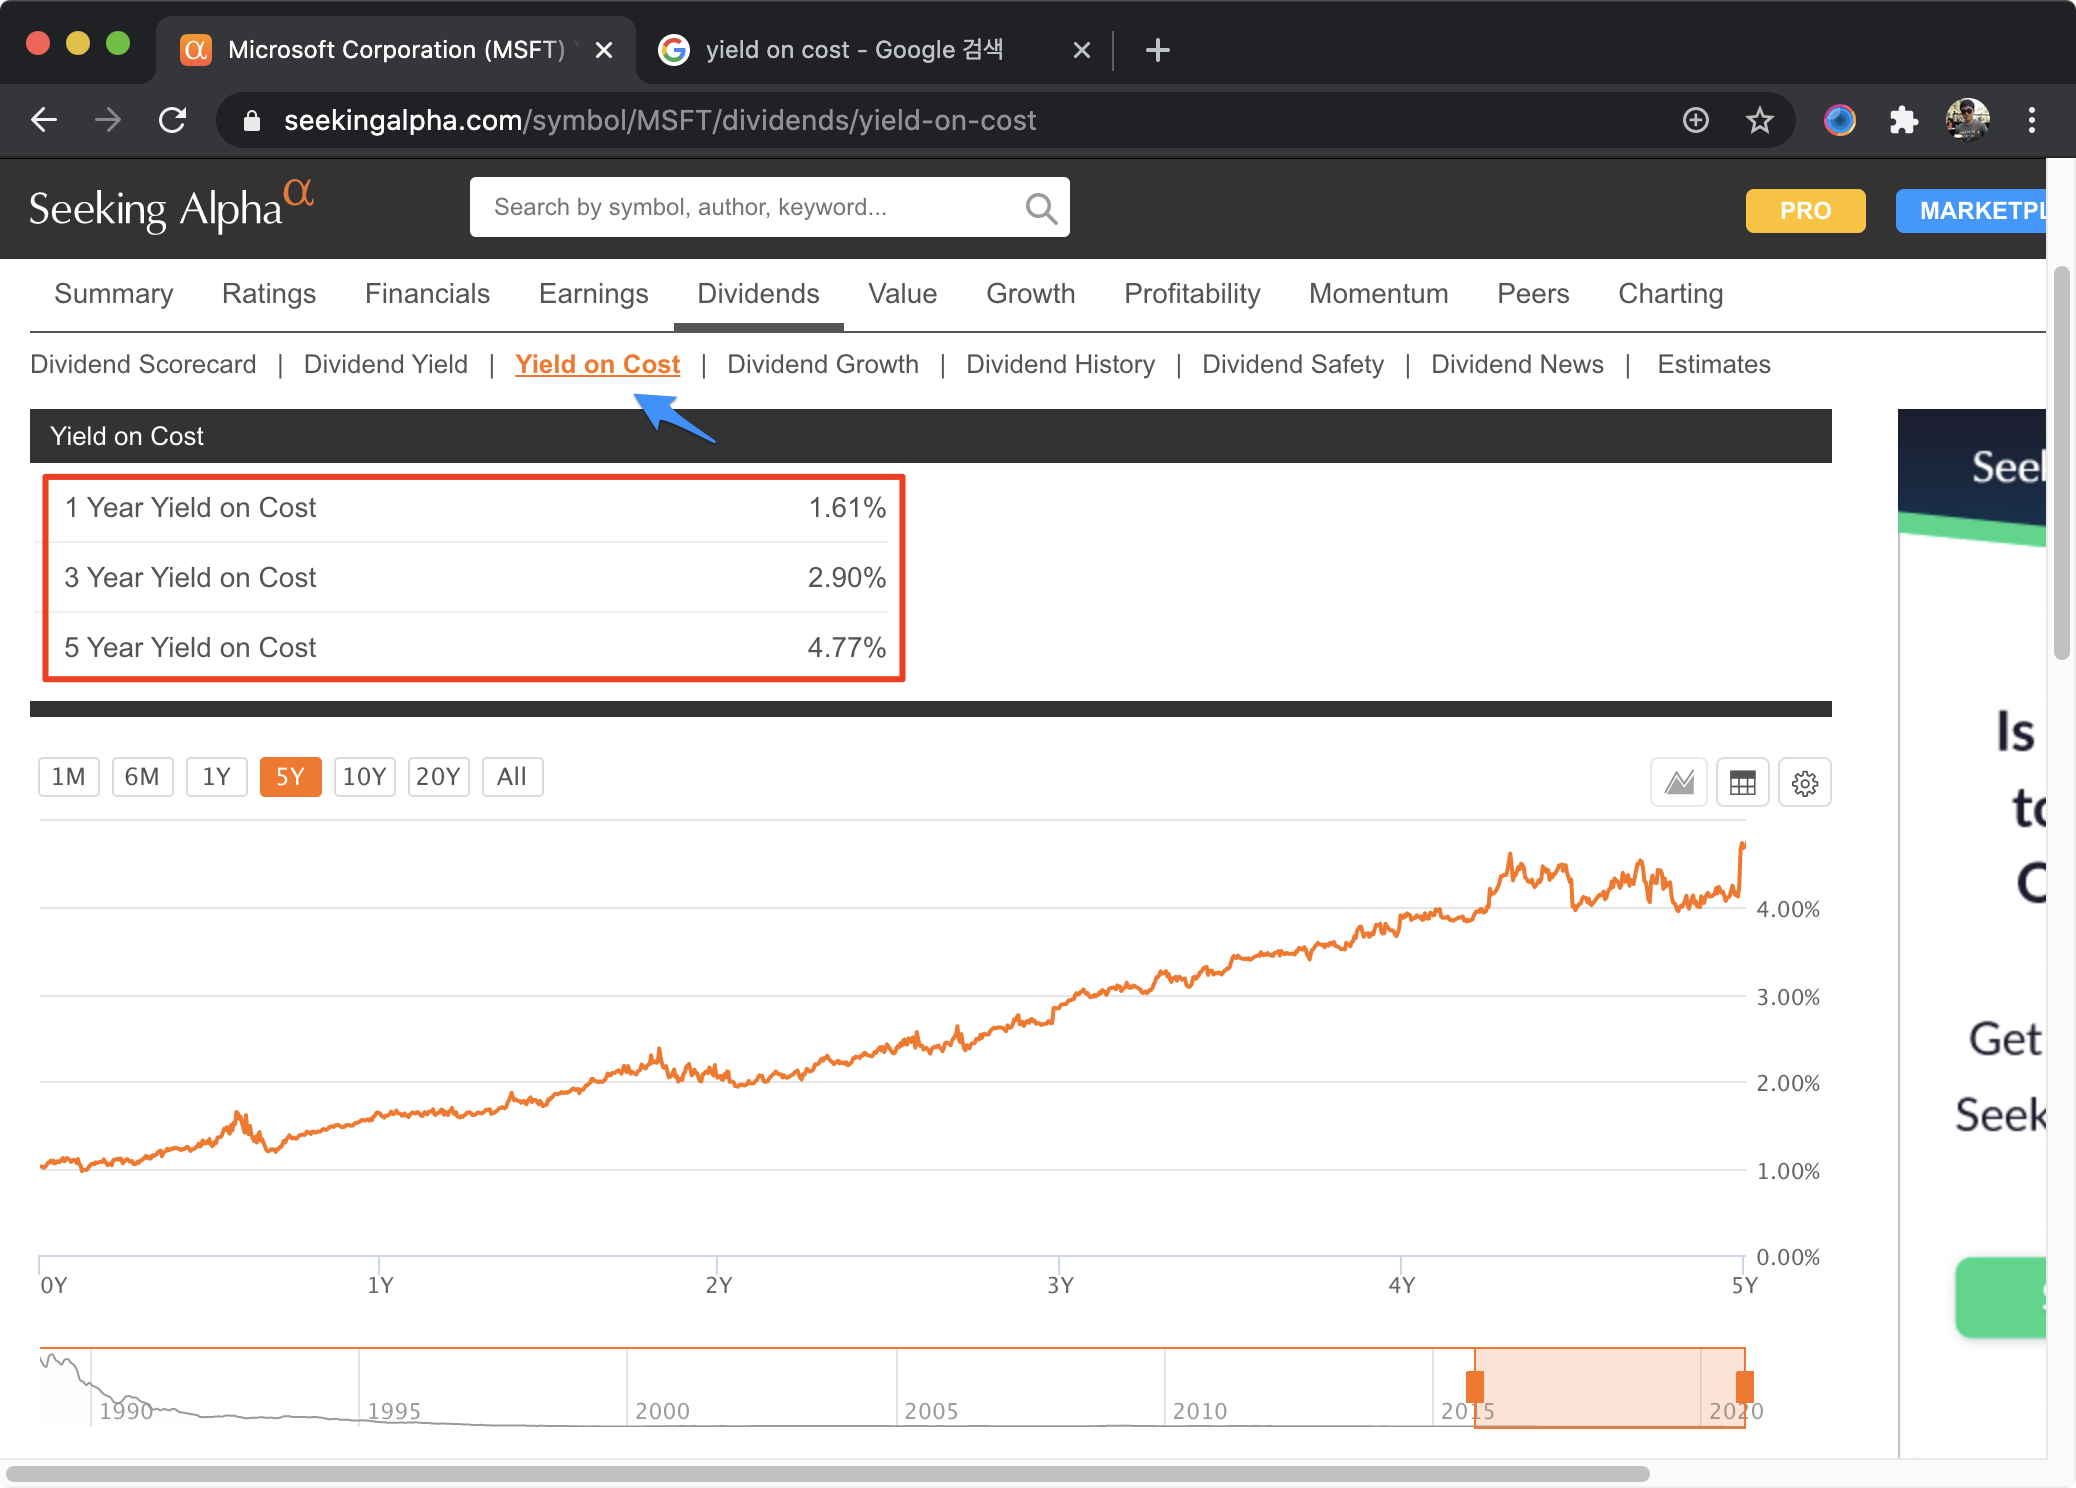This screenshot has height=1488, width=2076.
Task: Click the install plus-circle icon in address bar
Action: point(1696,121)
